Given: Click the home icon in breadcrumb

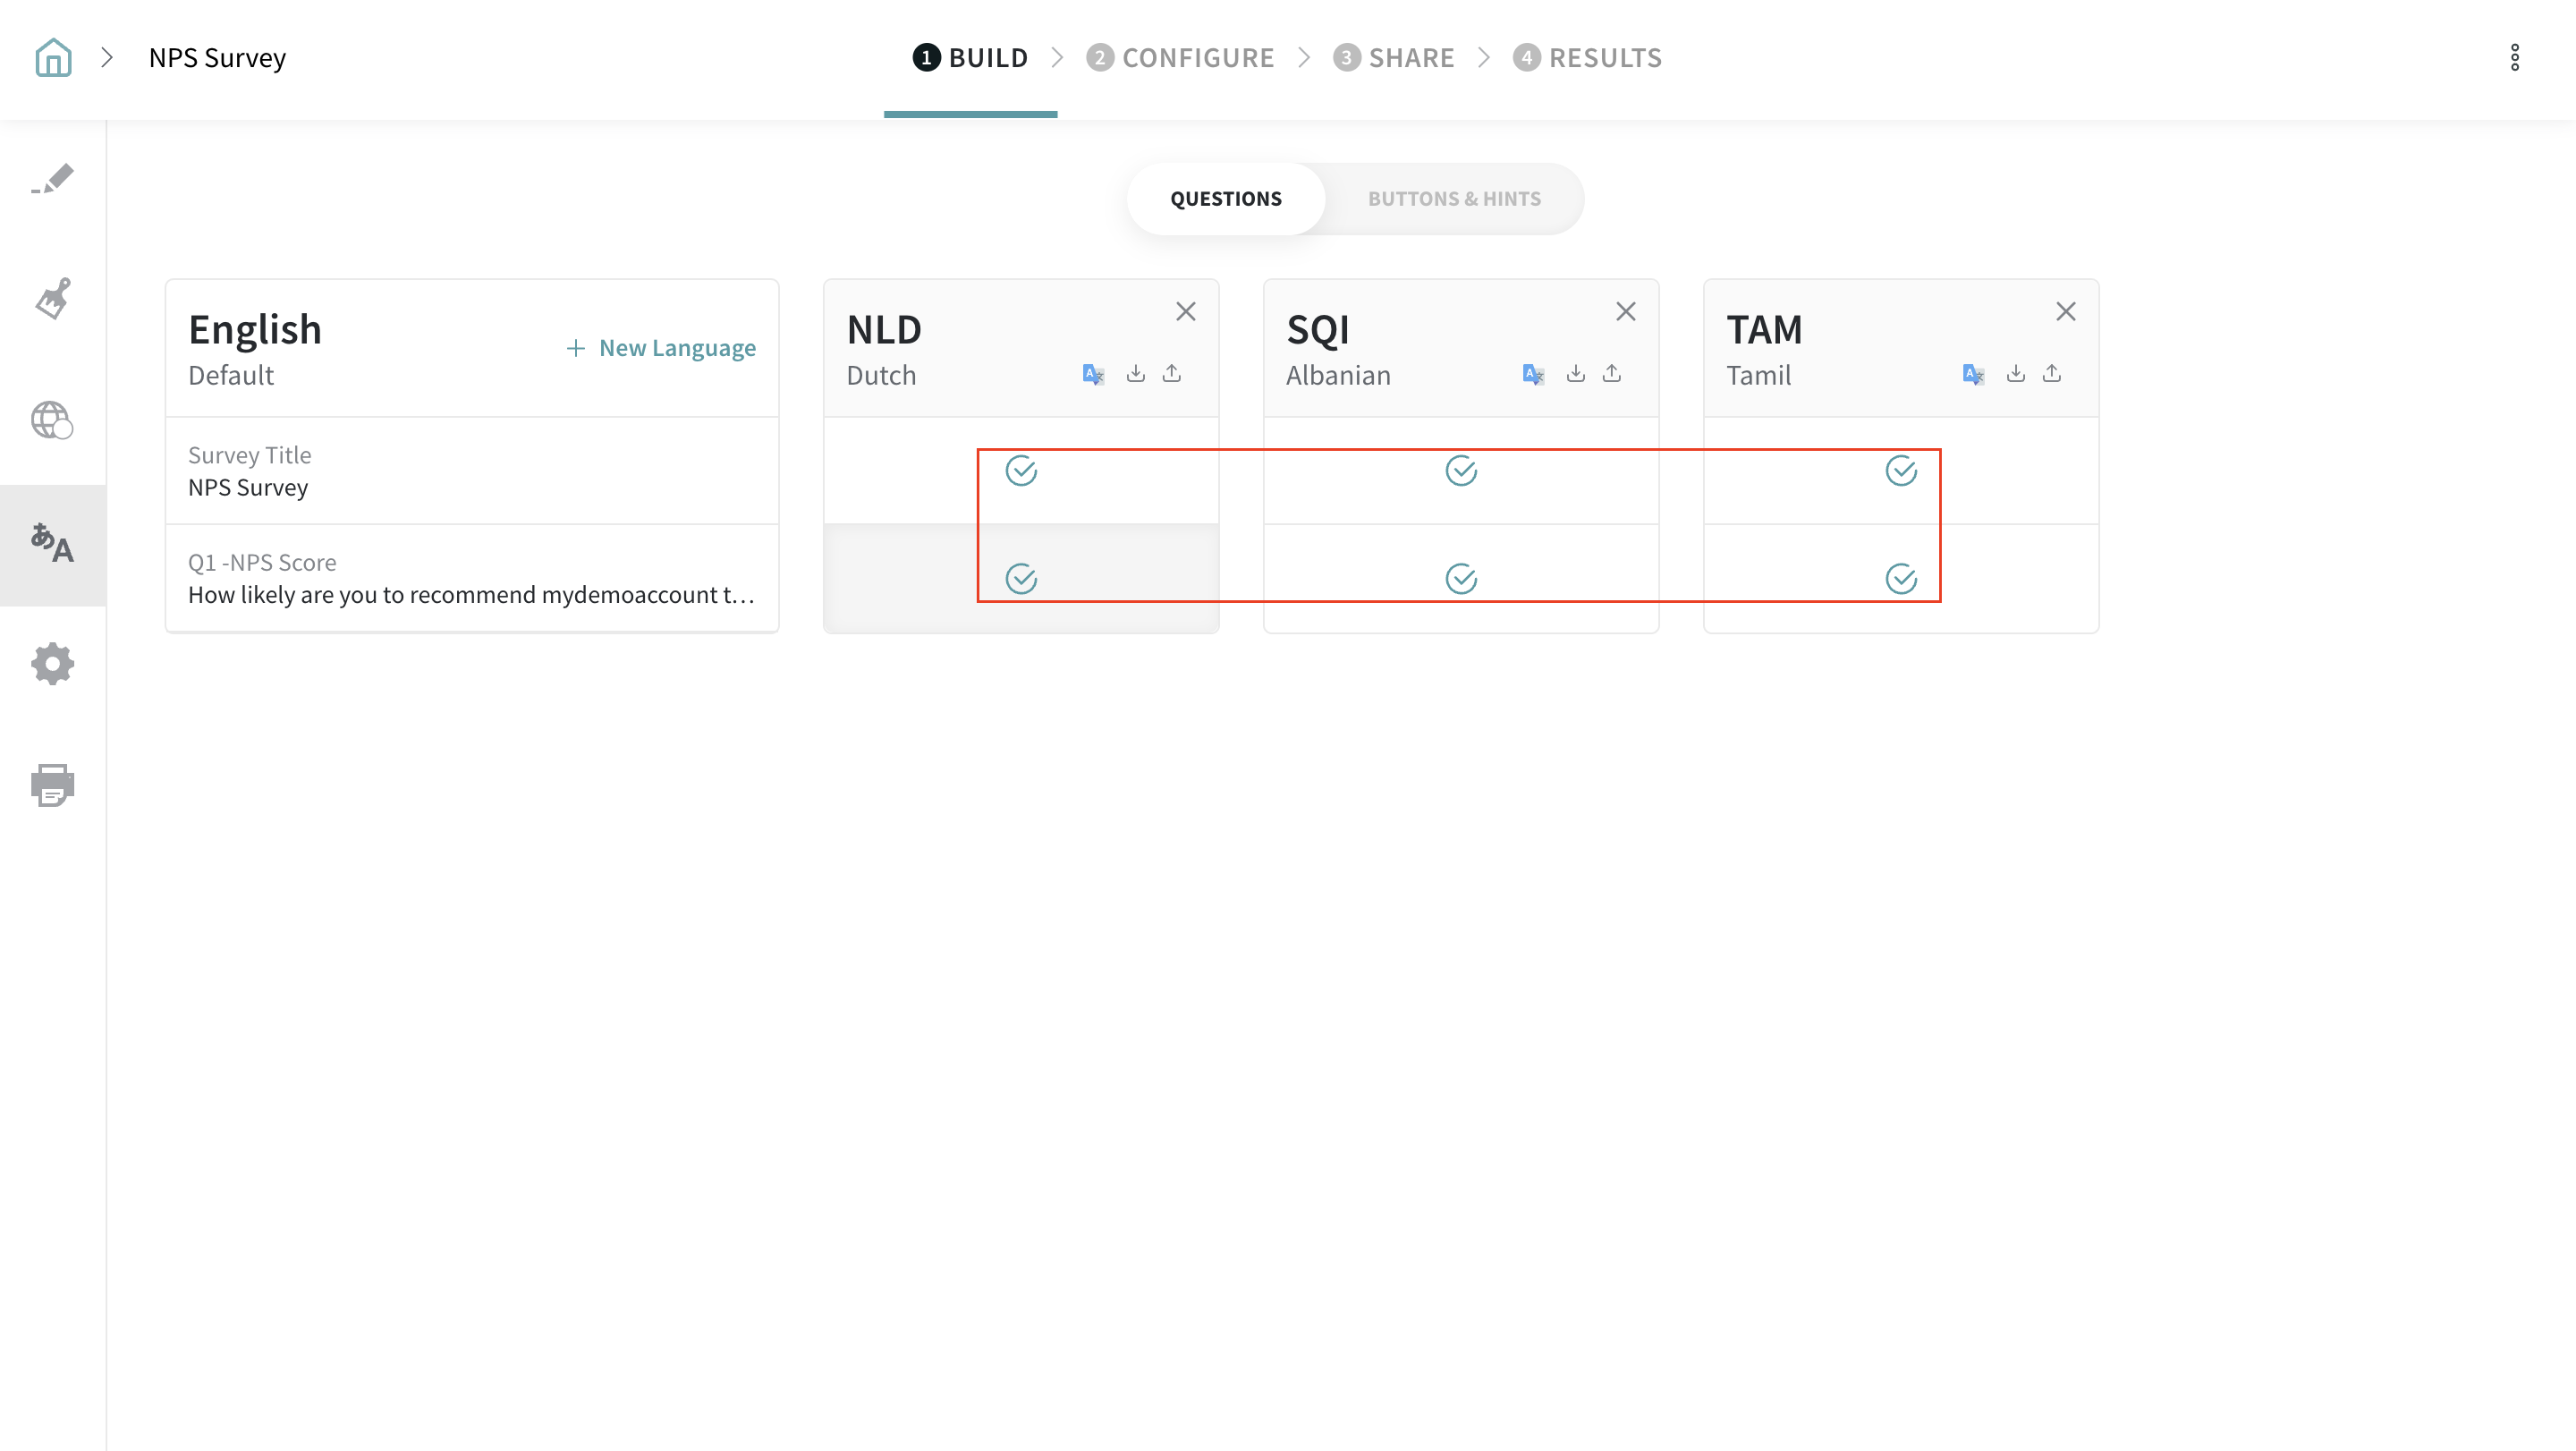Looking at the screenshot, I should [x=53, y=58].
